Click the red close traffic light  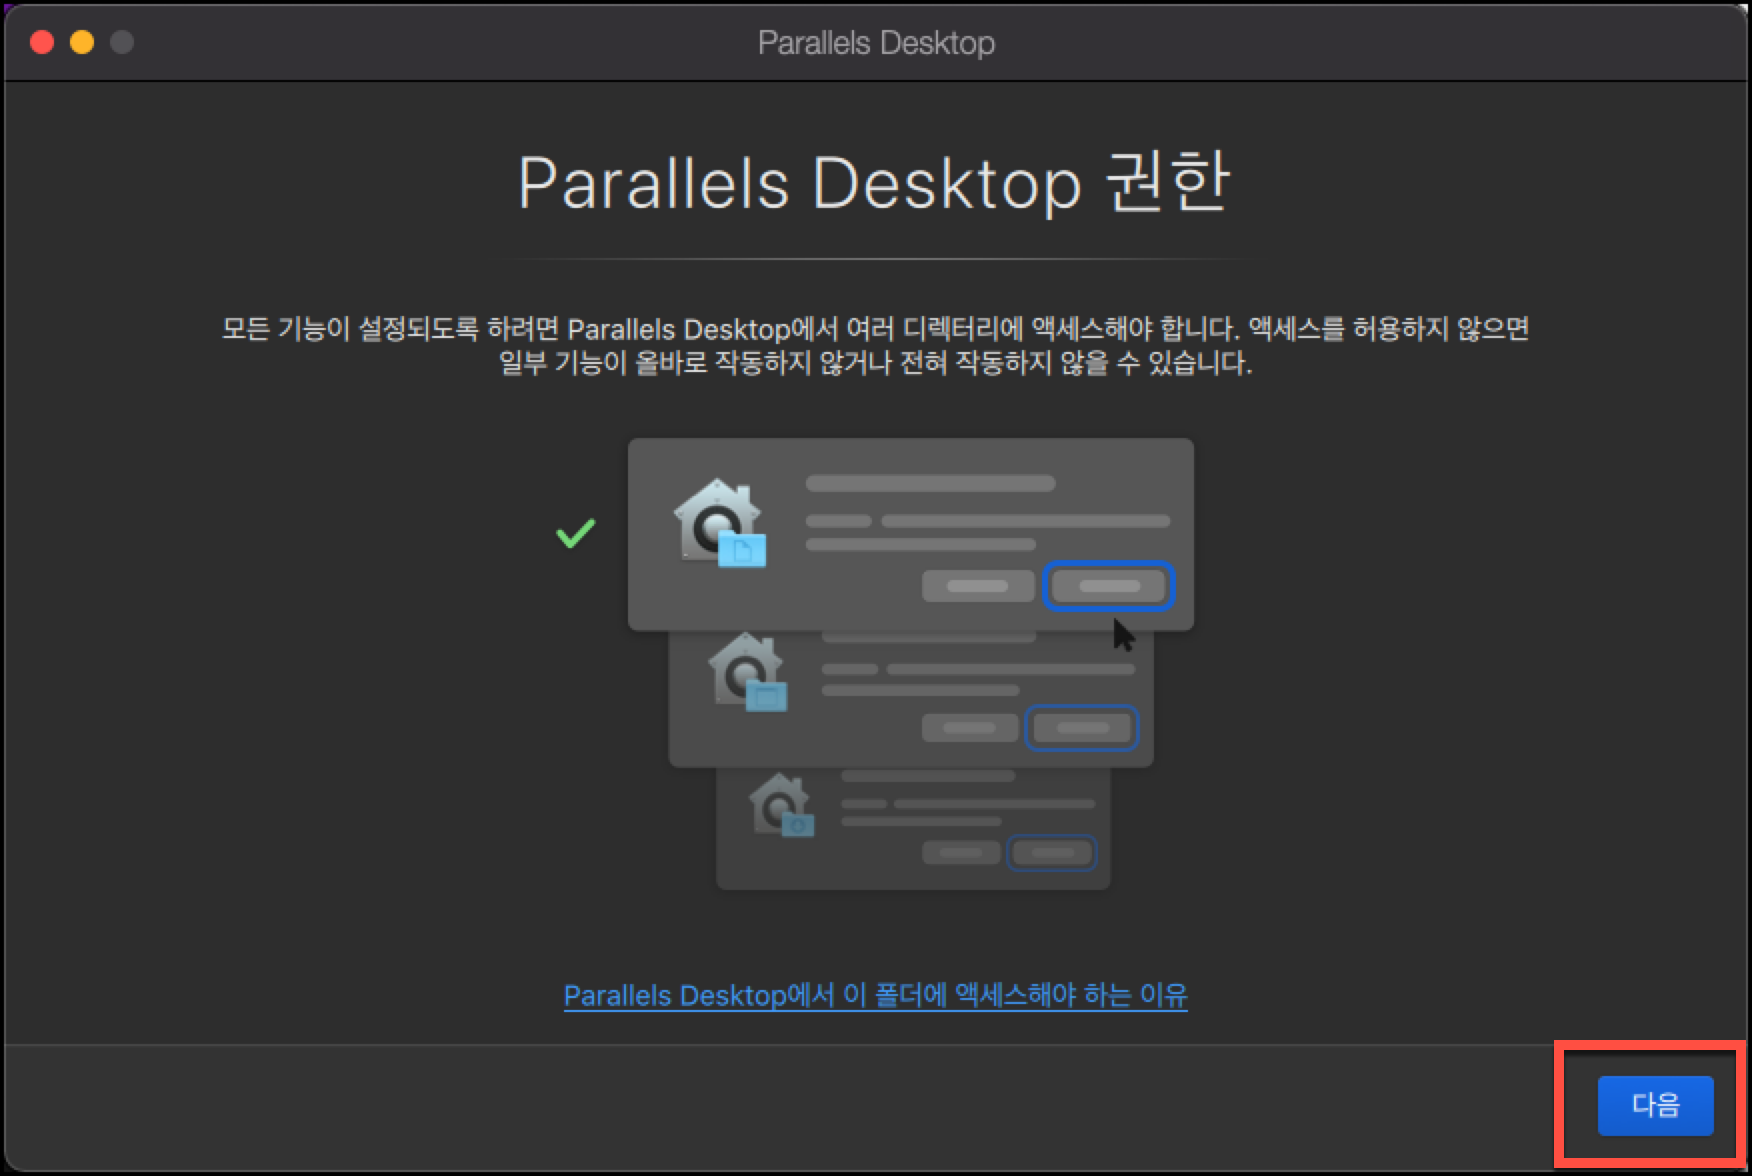point(41,42)
